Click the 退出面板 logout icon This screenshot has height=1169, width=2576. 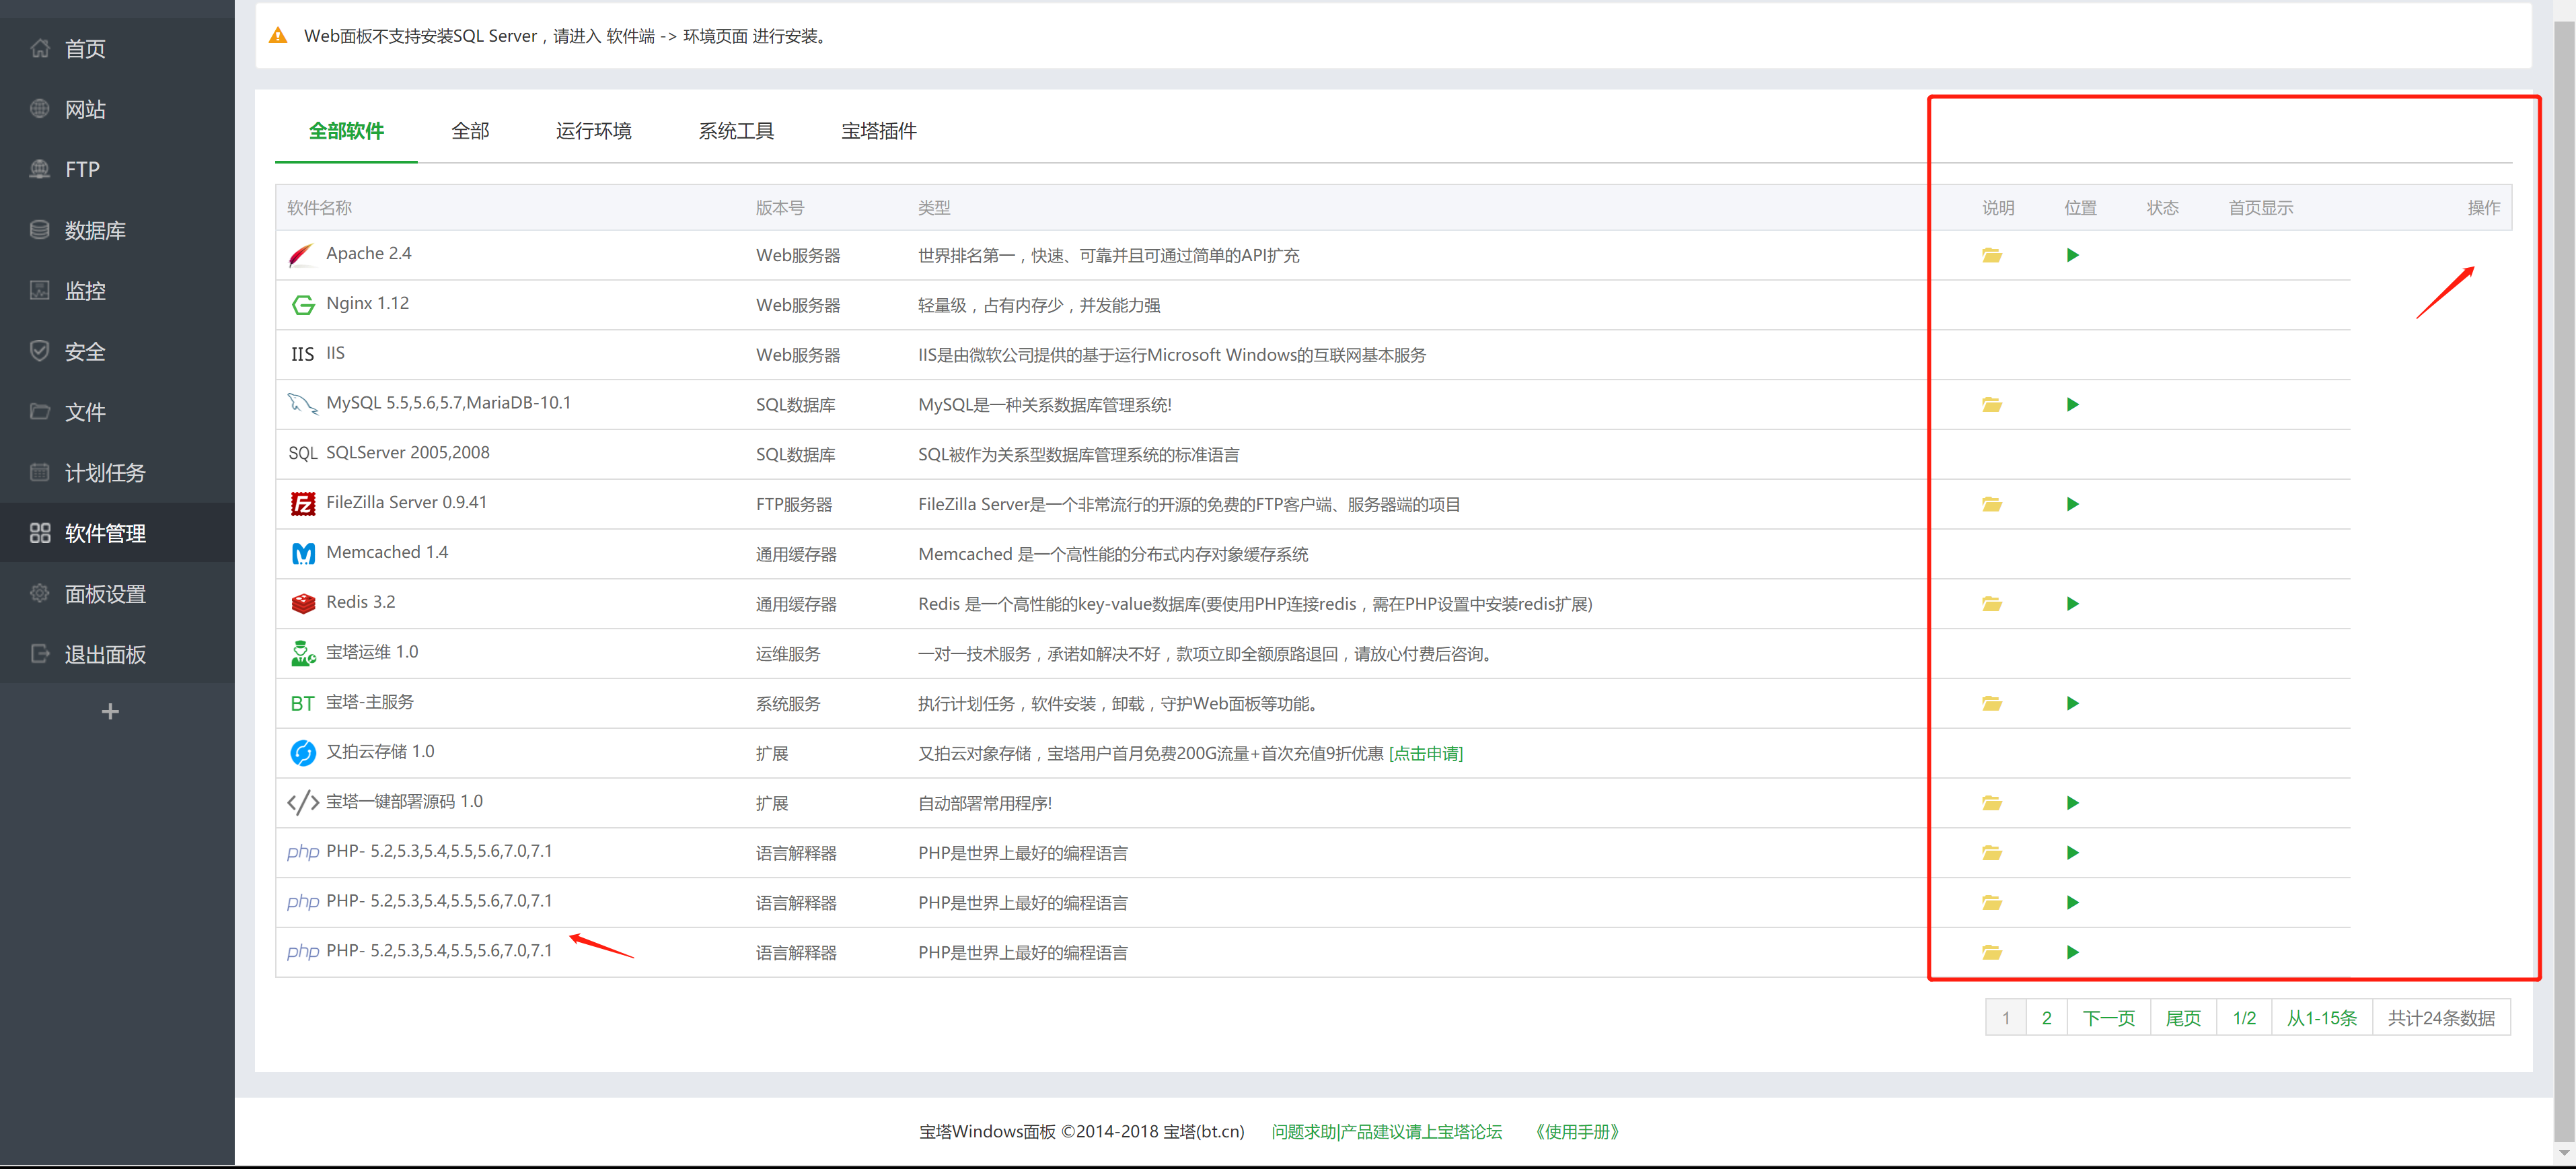(x=40, y=654)
